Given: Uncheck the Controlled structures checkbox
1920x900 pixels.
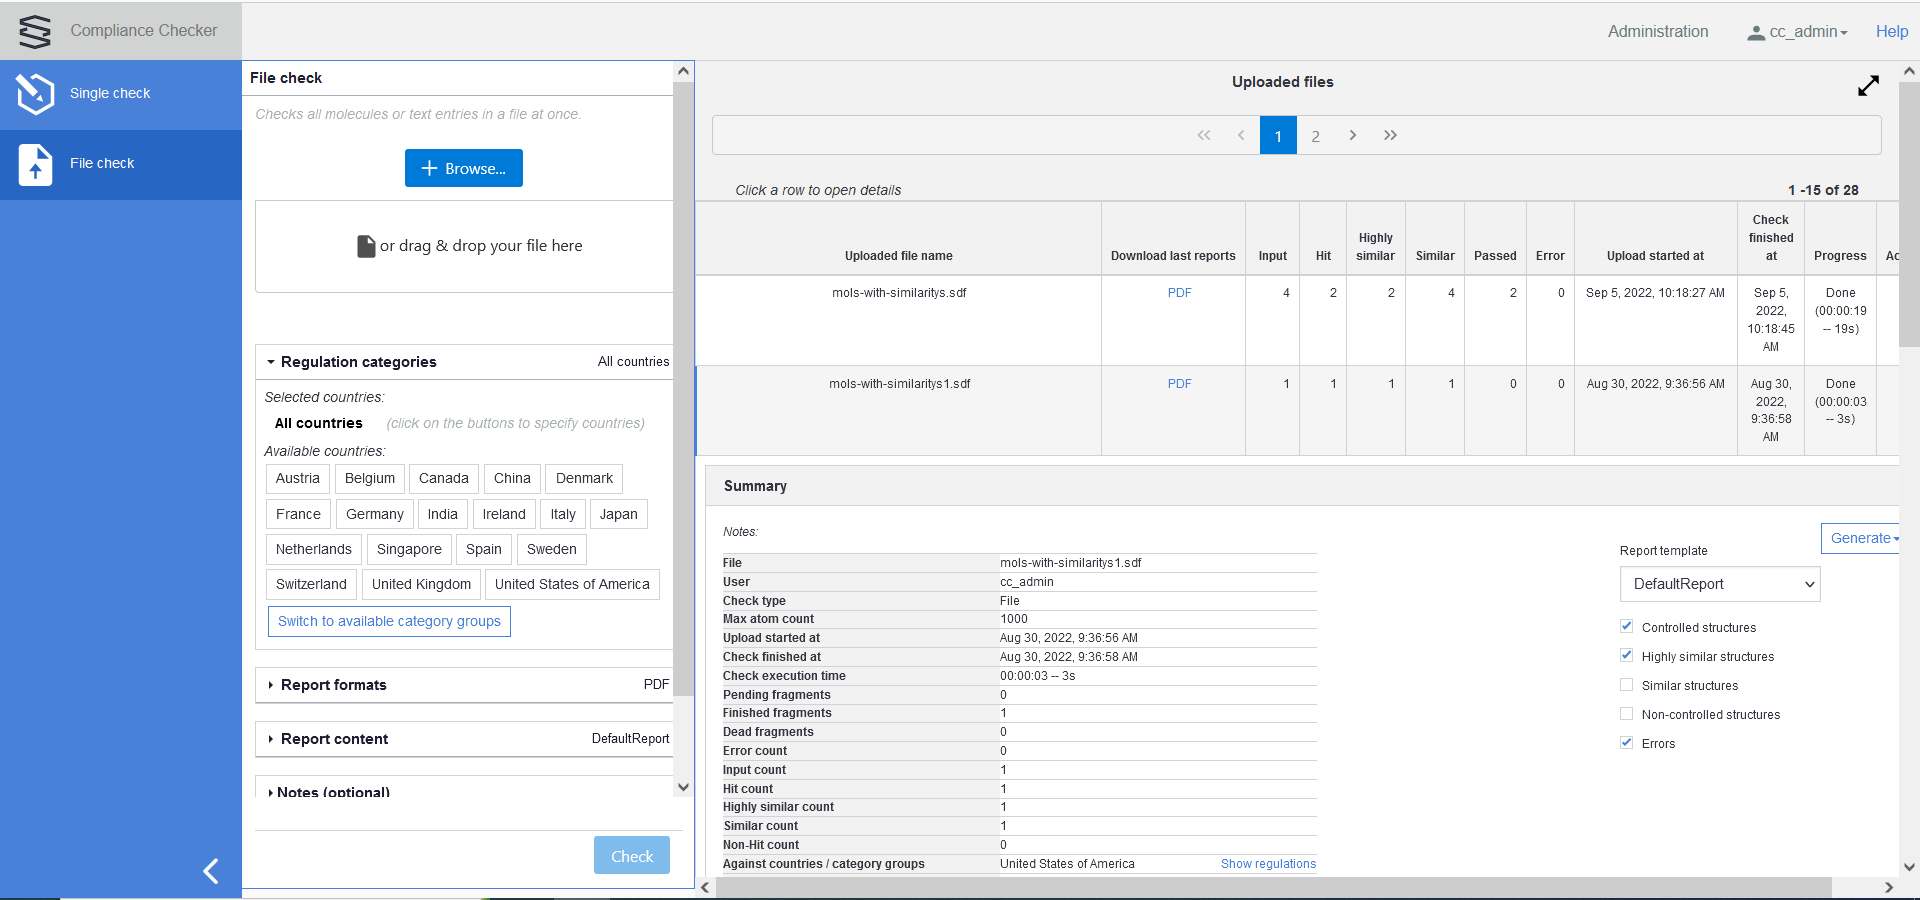Looking at the screenshot, I should [1627, 626].
